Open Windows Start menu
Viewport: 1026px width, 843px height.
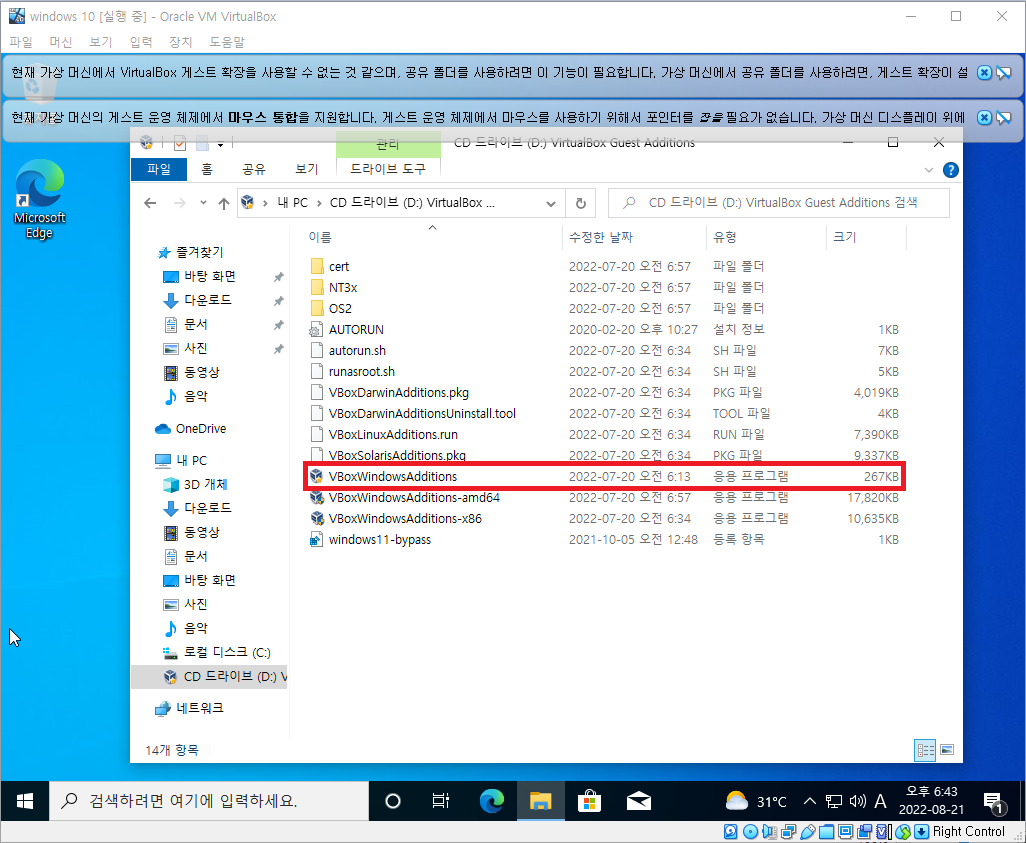tap(24, 801)
